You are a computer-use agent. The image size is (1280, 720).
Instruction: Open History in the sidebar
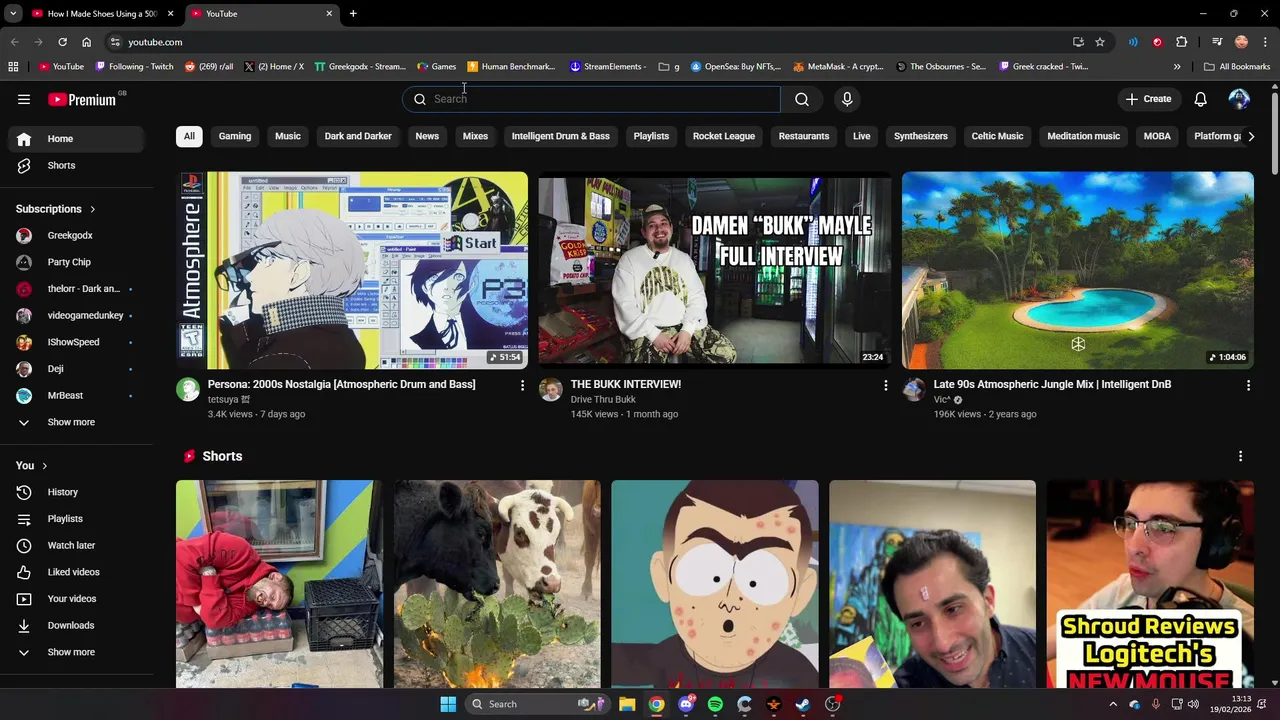point(78,492)
